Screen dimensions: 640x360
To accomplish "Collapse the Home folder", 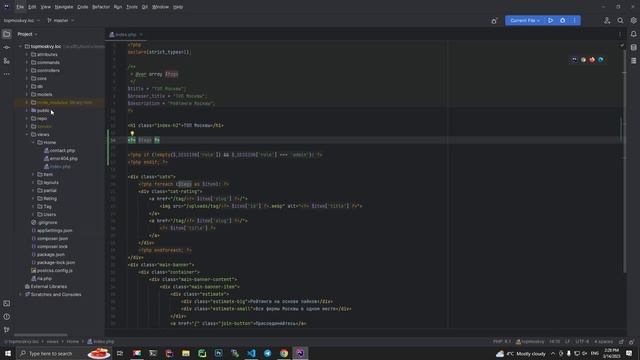I will (33, 142).
